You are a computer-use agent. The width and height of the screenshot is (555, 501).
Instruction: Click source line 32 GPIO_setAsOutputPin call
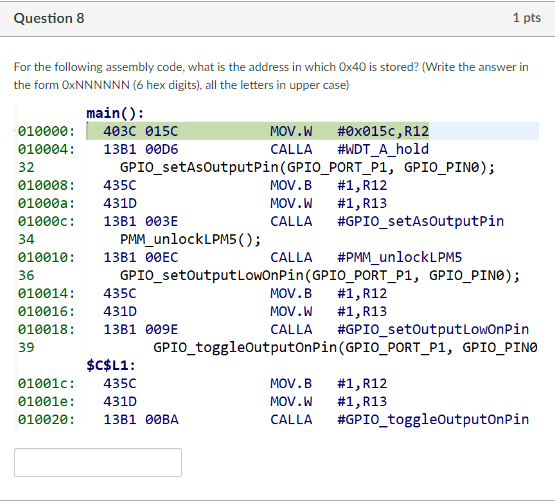coord(307,167)
